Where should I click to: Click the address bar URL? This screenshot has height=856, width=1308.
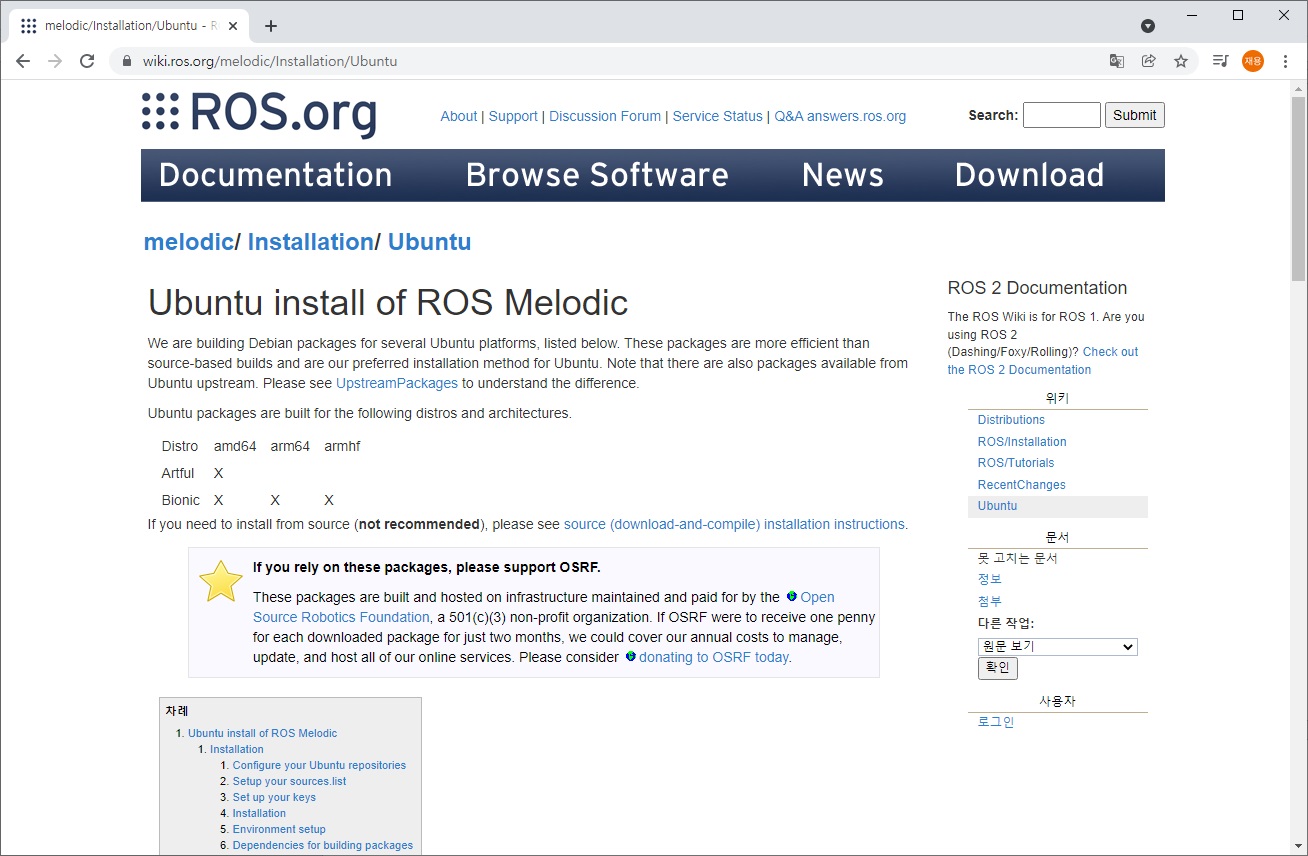[x=270, y=61]
